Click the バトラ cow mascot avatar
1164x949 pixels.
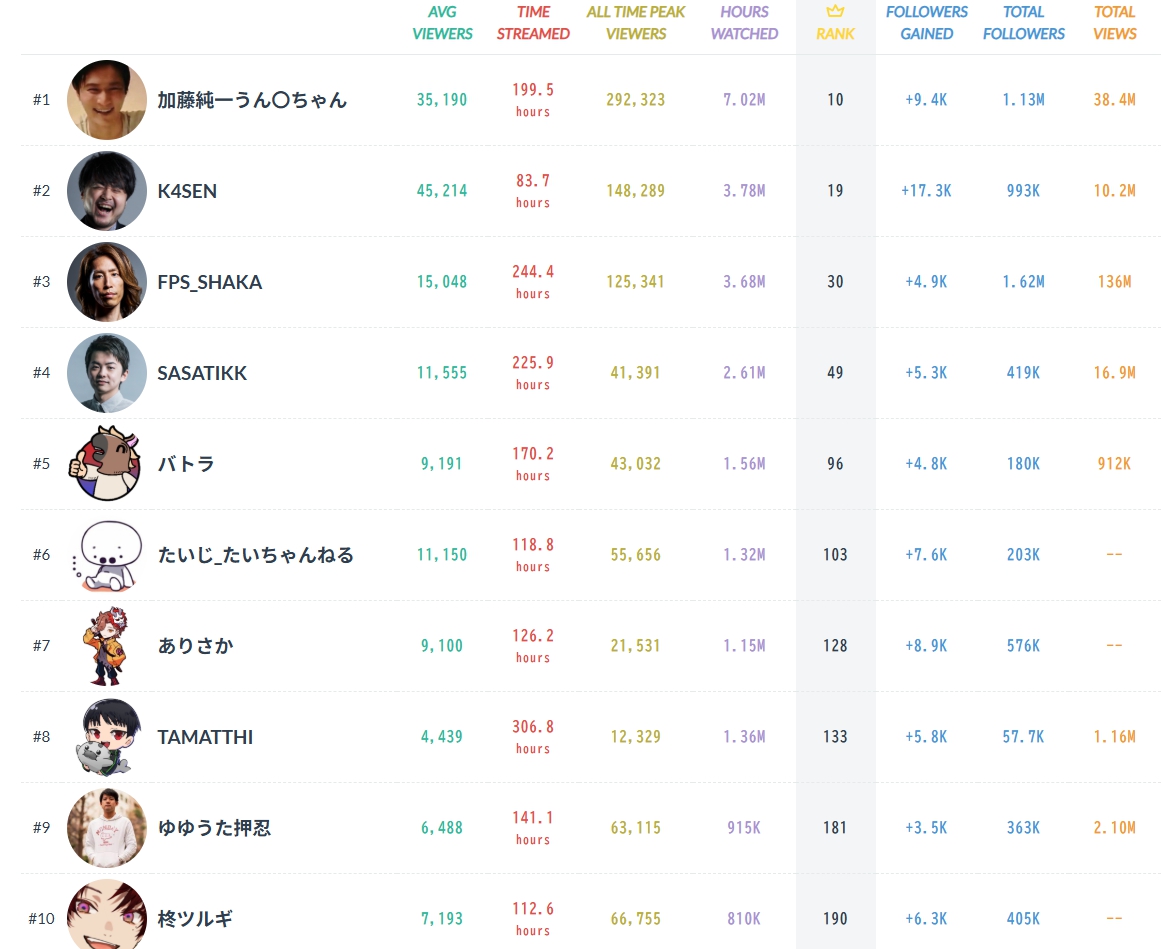click(105, 464)
